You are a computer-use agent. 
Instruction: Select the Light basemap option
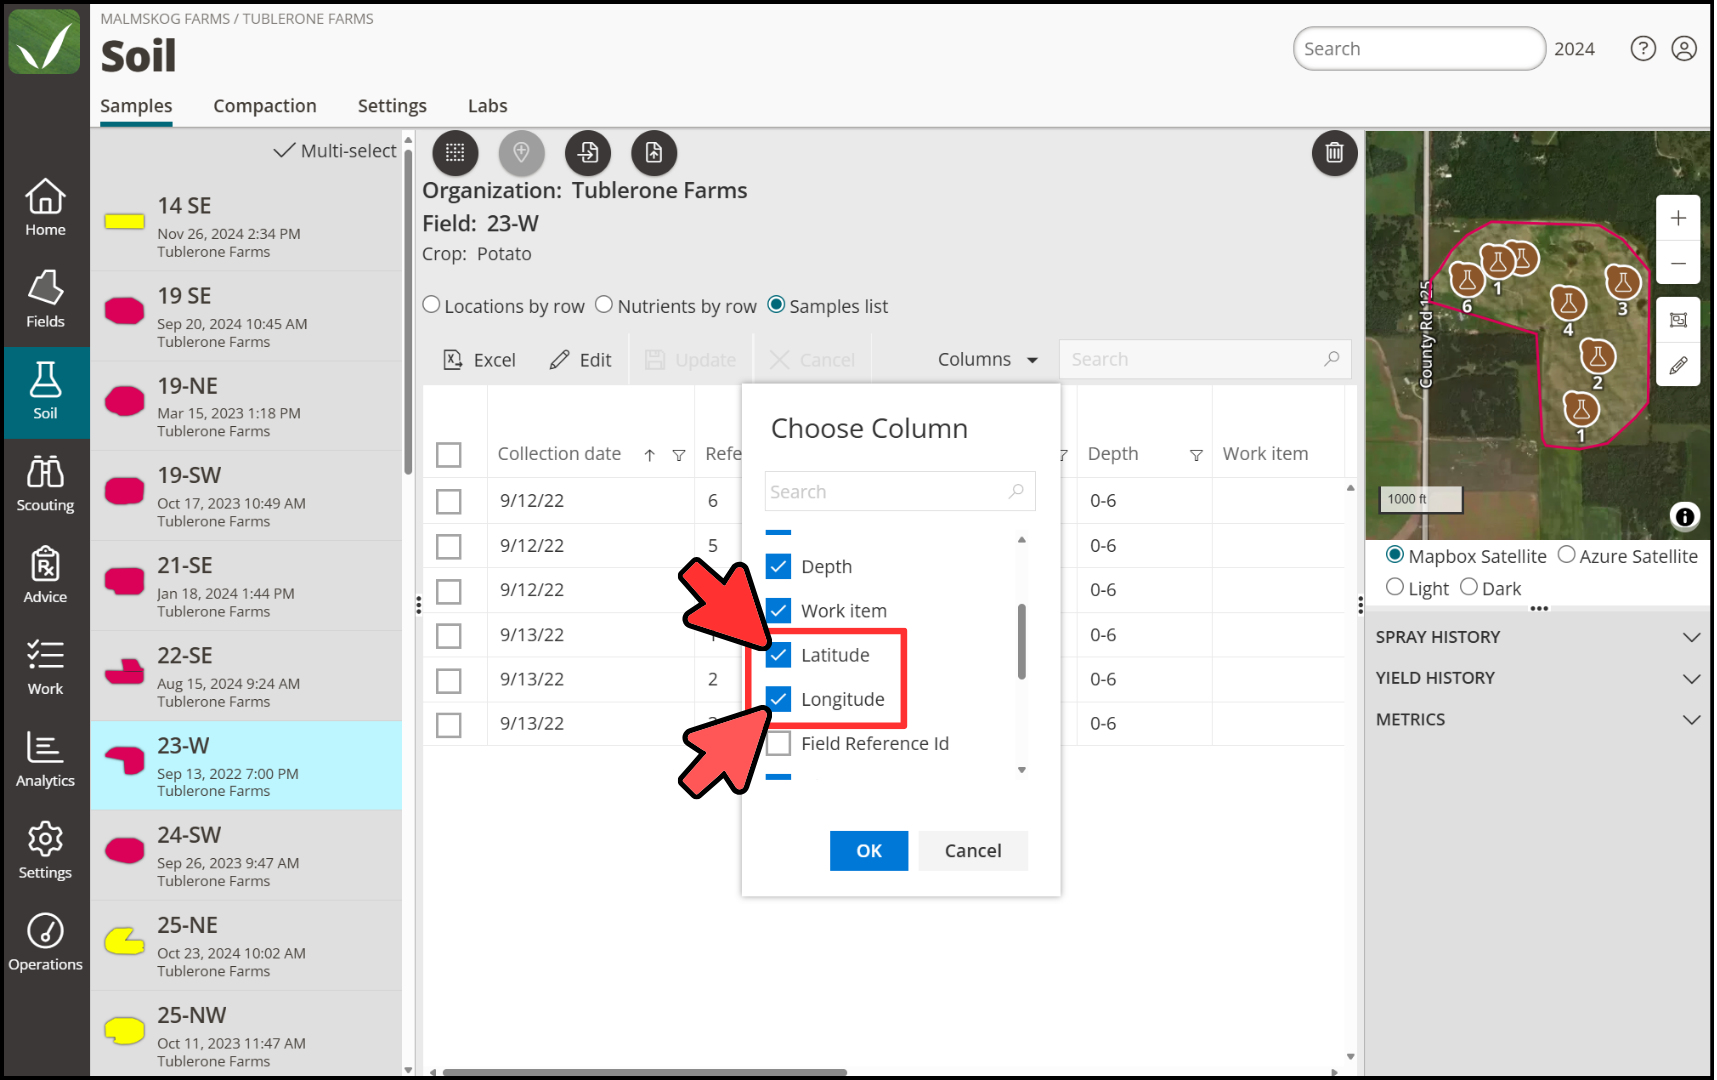(1394, 586)
